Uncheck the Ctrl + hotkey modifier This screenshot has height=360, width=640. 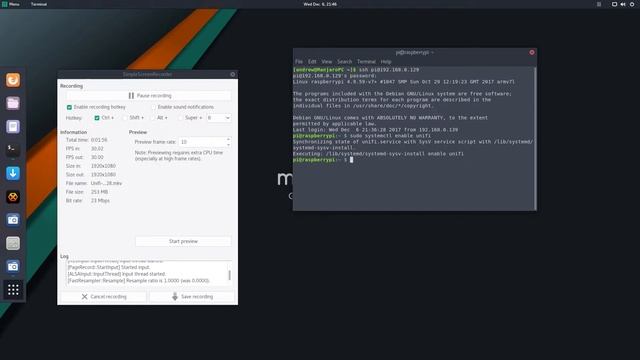tap(97, 118)
